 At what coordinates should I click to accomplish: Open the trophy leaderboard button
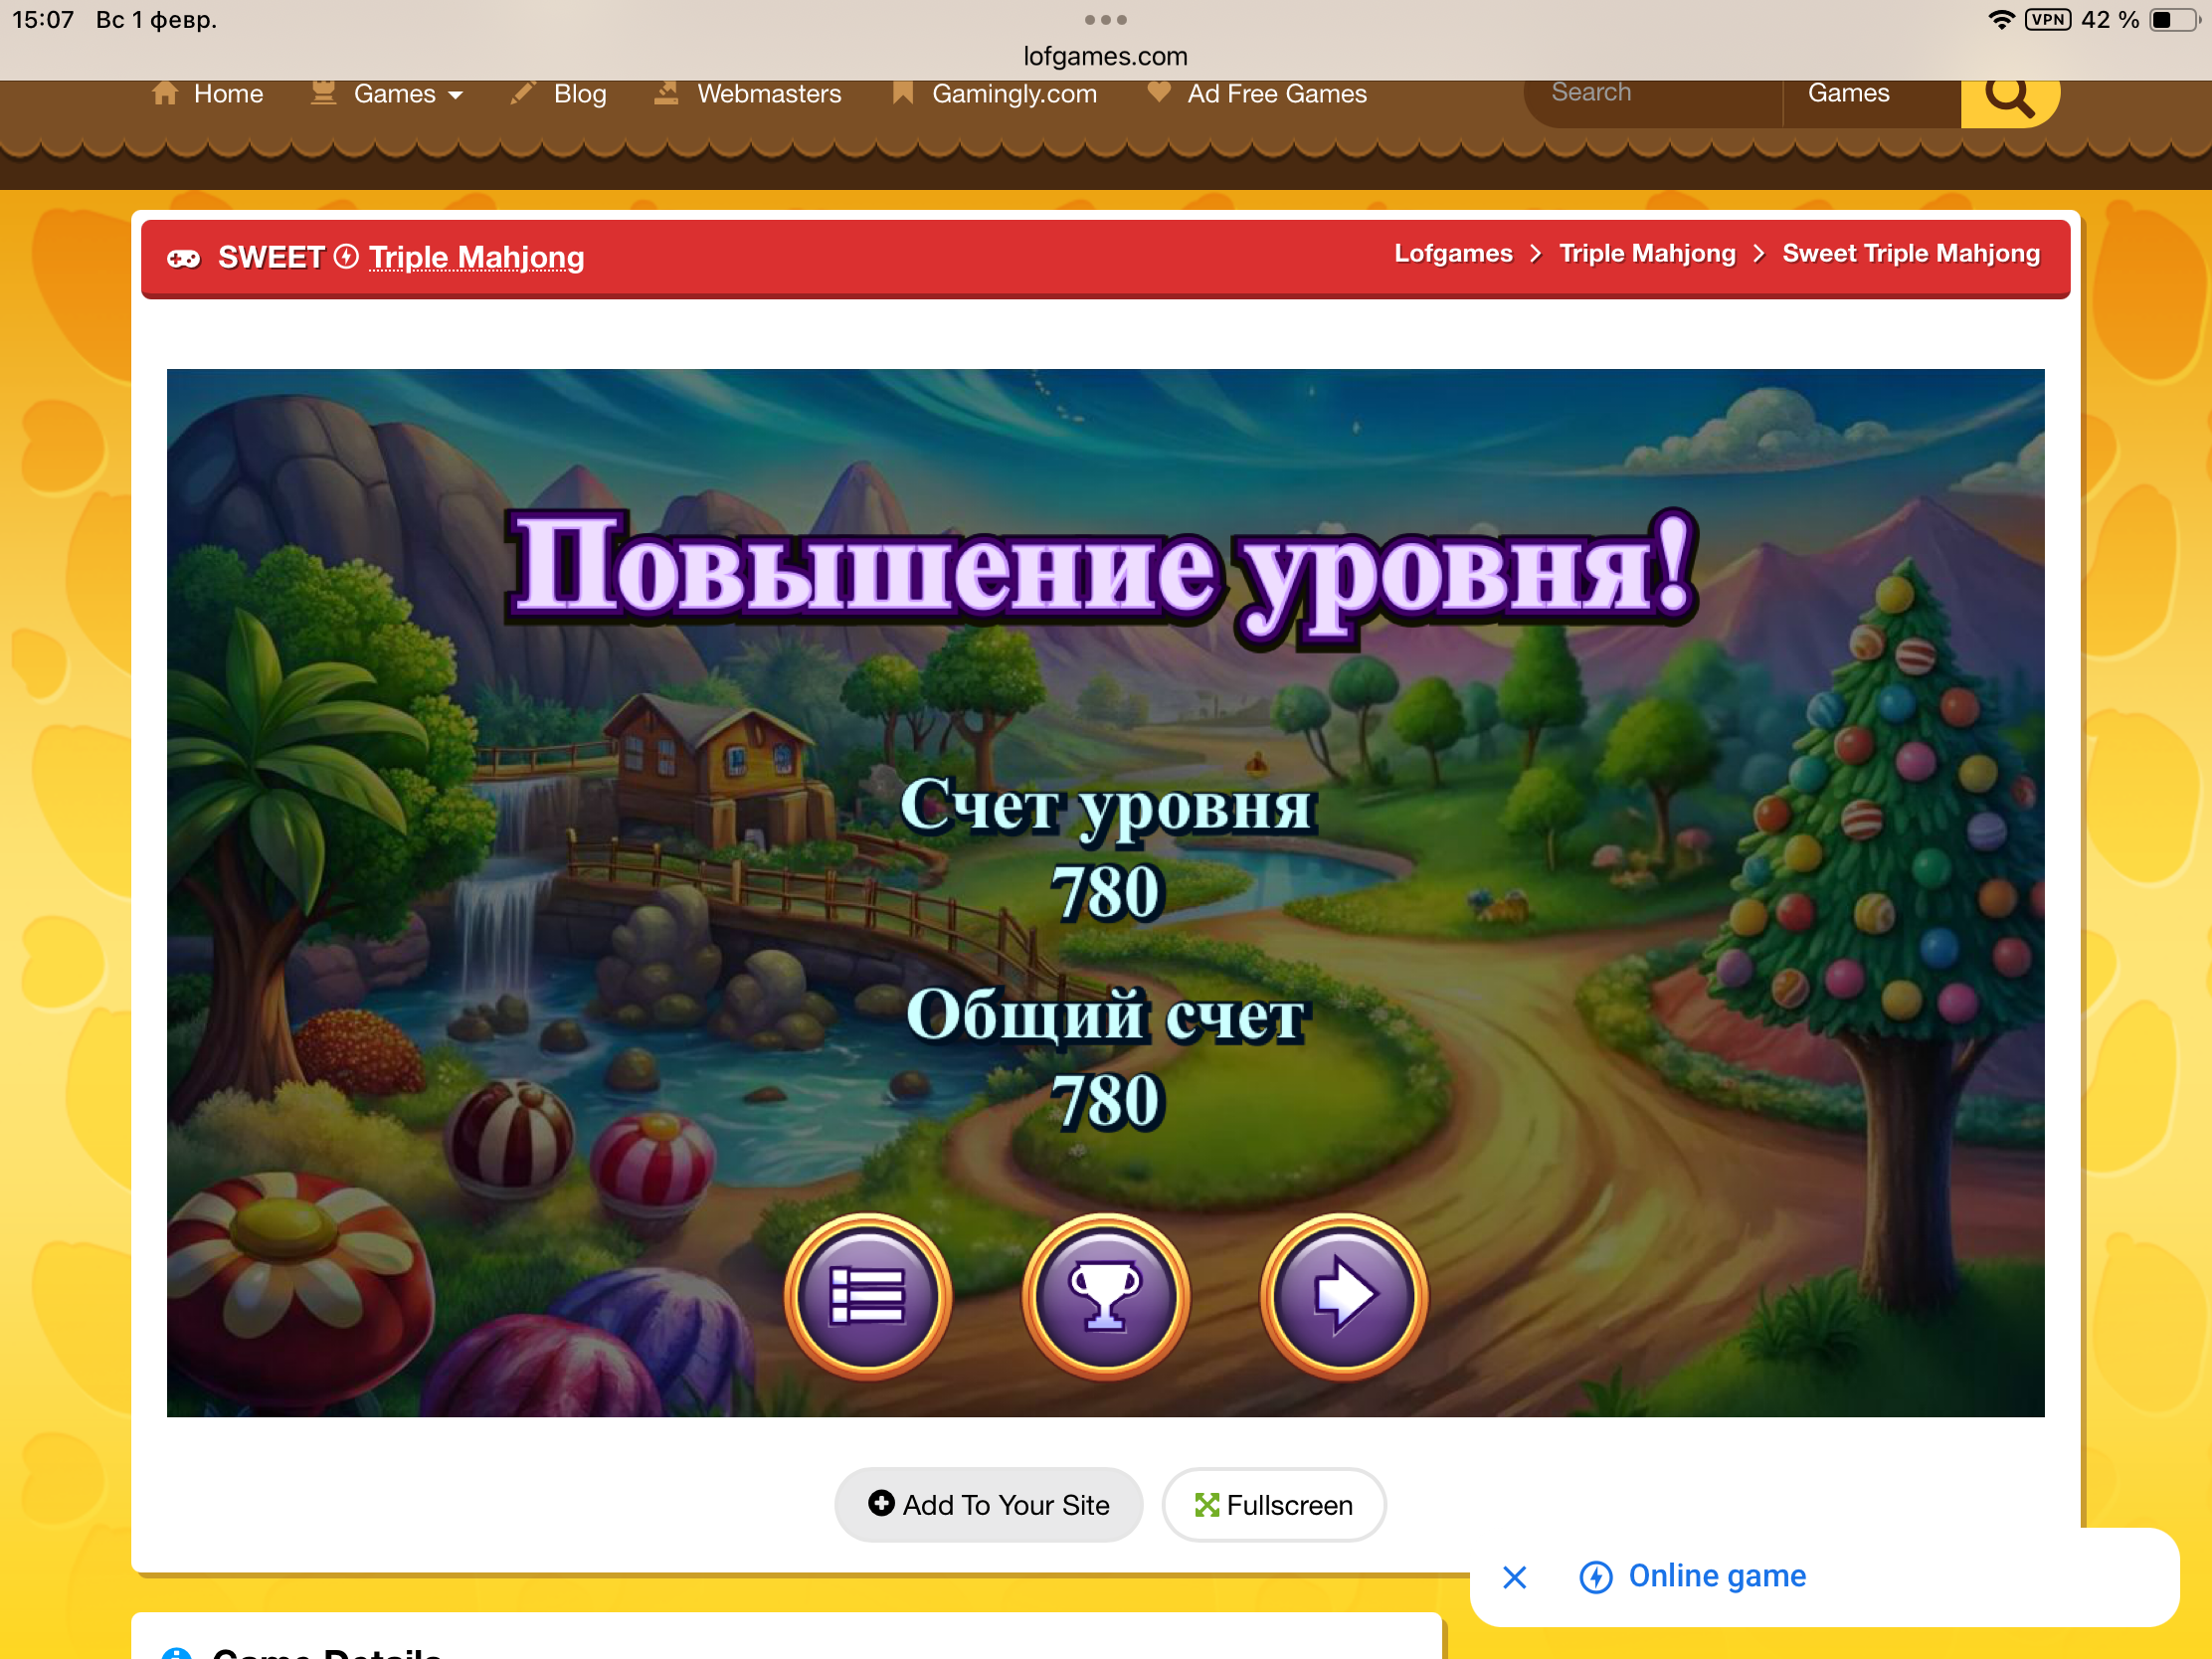tap(1105, 1296)
